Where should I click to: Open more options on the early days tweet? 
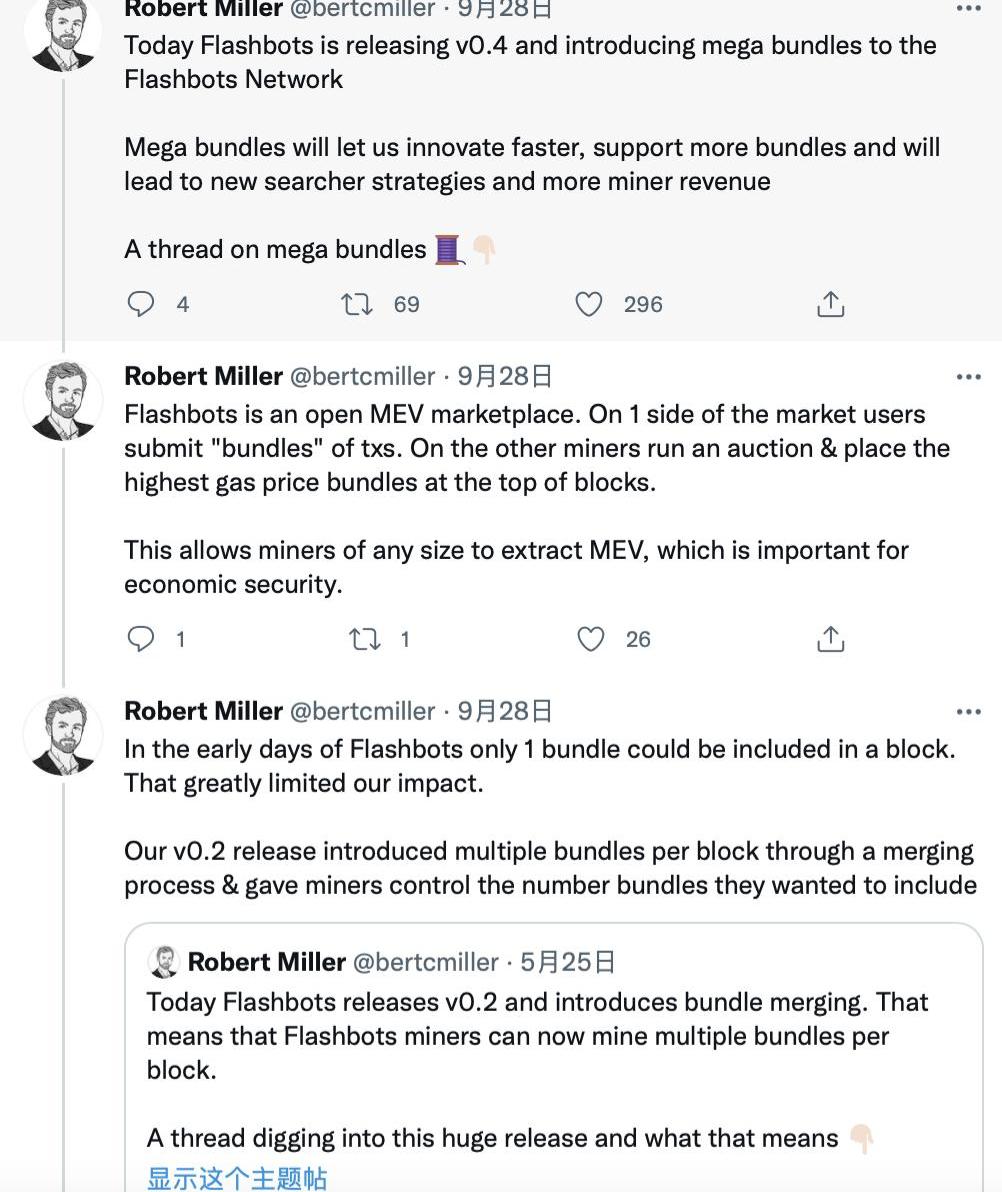click(968, 712)
